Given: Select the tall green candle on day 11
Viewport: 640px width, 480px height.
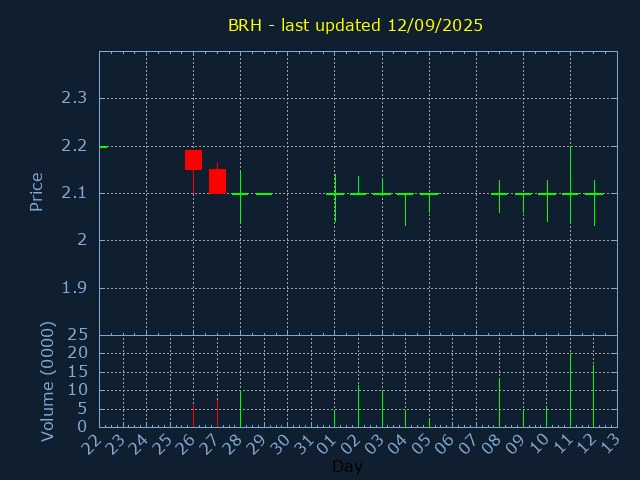Looking at the screenshot, I should tap(571, 194).
